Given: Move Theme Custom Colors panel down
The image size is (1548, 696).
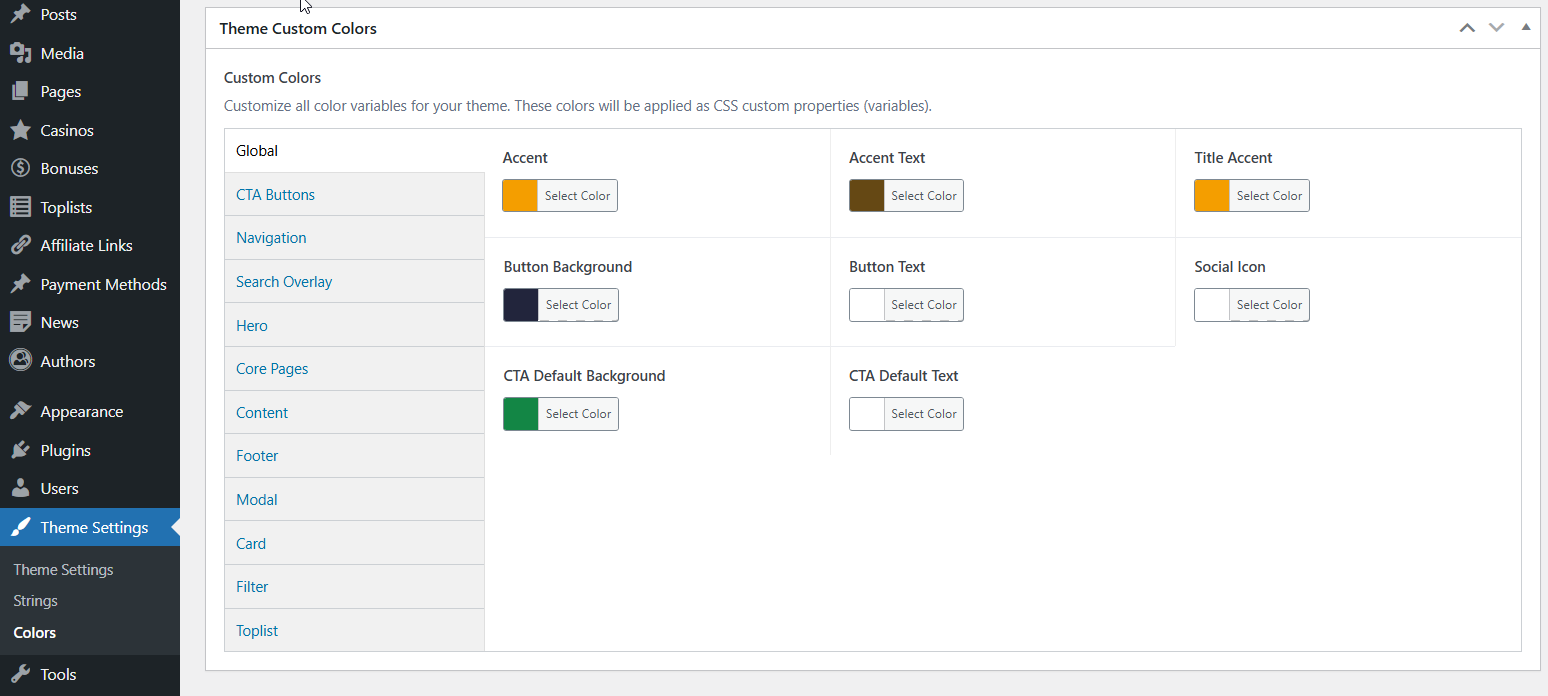Looking at the screenshot, I should pos(1496,27).
